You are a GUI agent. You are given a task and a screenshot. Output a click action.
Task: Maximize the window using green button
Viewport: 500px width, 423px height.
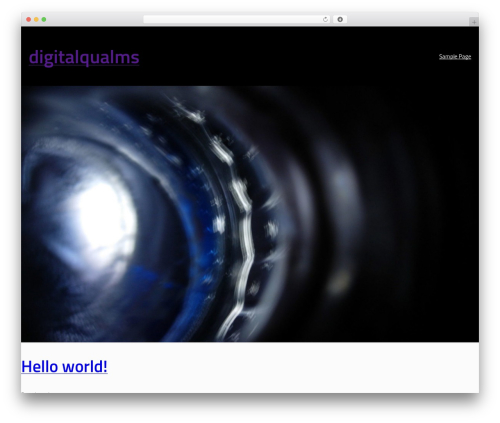[44, 20]
